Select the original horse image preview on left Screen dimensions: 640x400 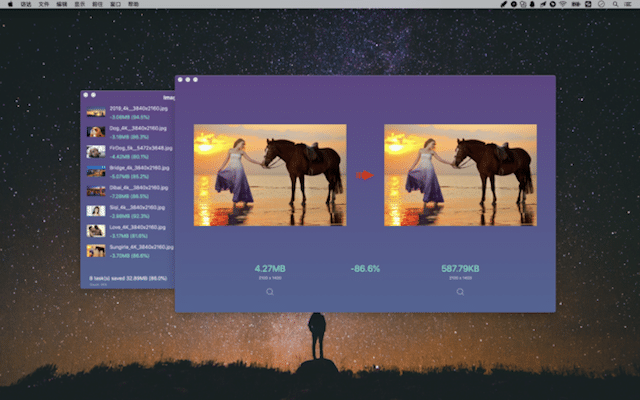[x=270, y=175]
